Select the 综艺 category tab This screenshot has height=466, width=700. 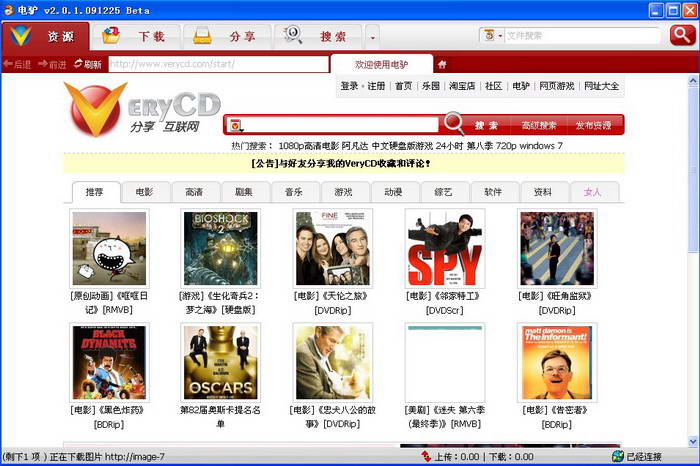pos(443,192)
